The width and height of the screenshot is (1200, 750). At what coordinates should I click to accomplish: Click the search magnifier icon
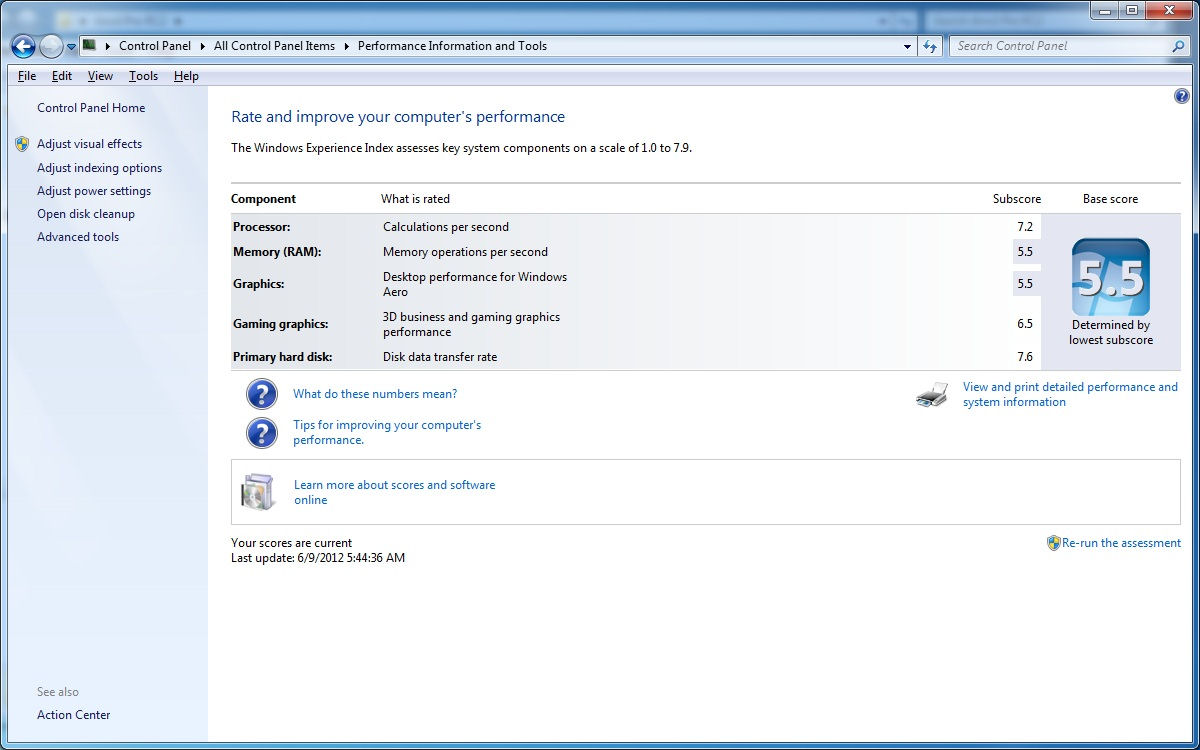[1178, 46]
